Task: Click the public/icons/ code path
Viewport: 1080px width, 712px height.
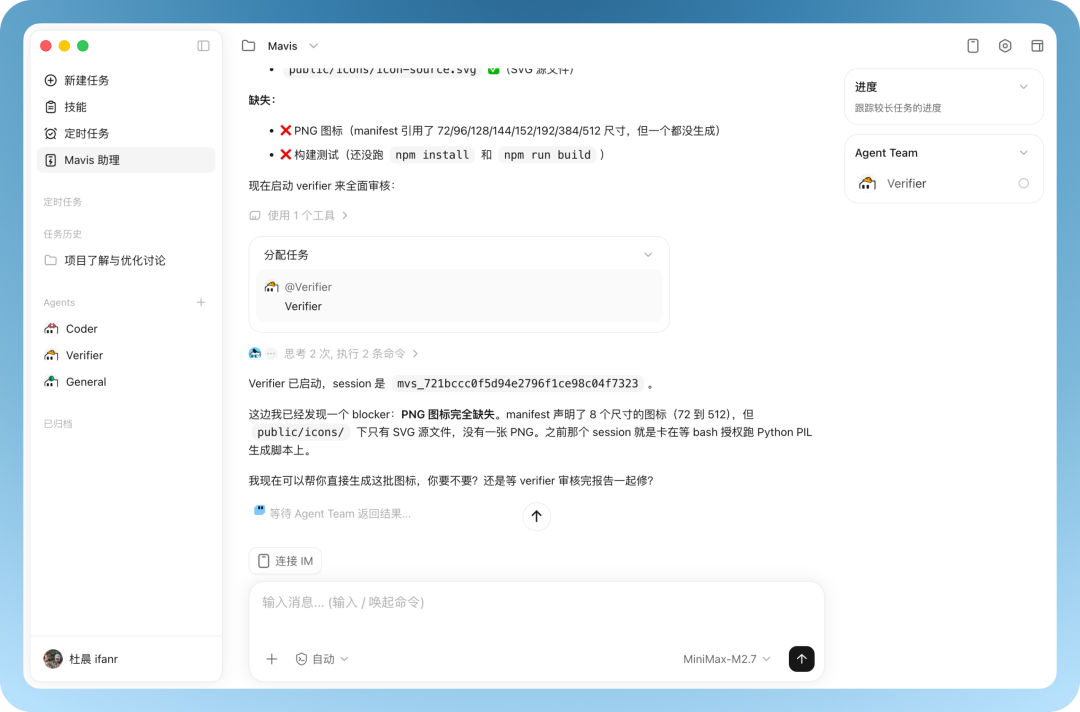Action: pos(300,432)
